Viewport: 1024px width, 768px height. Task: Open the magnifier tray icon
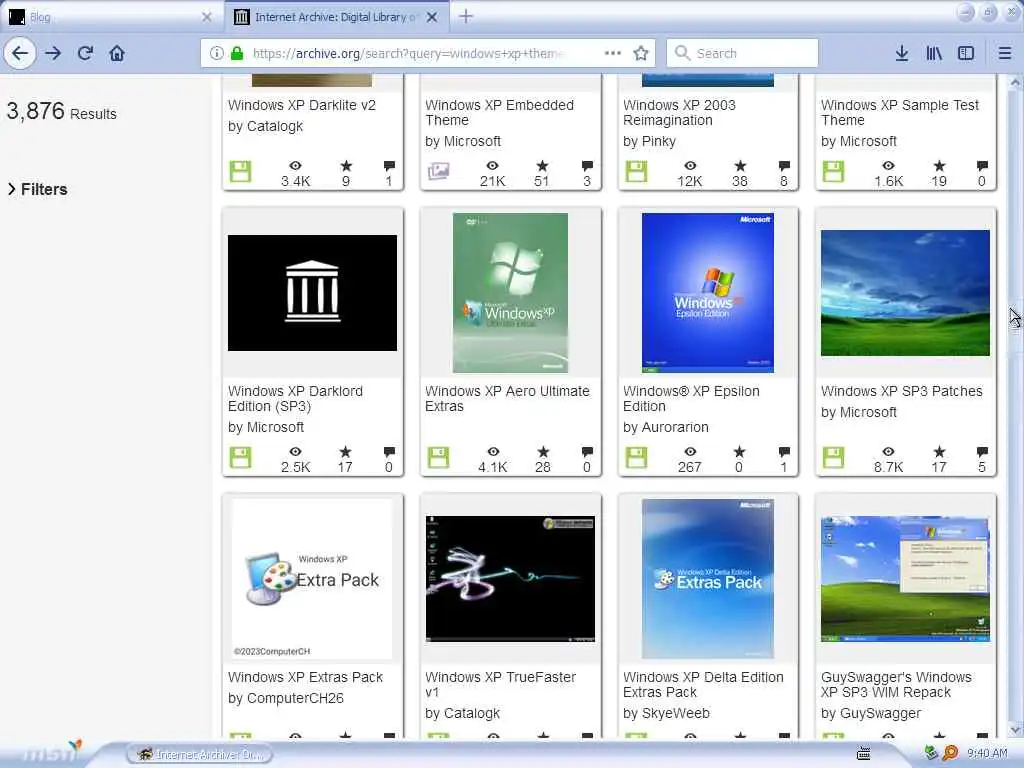[x=951, y=753]
